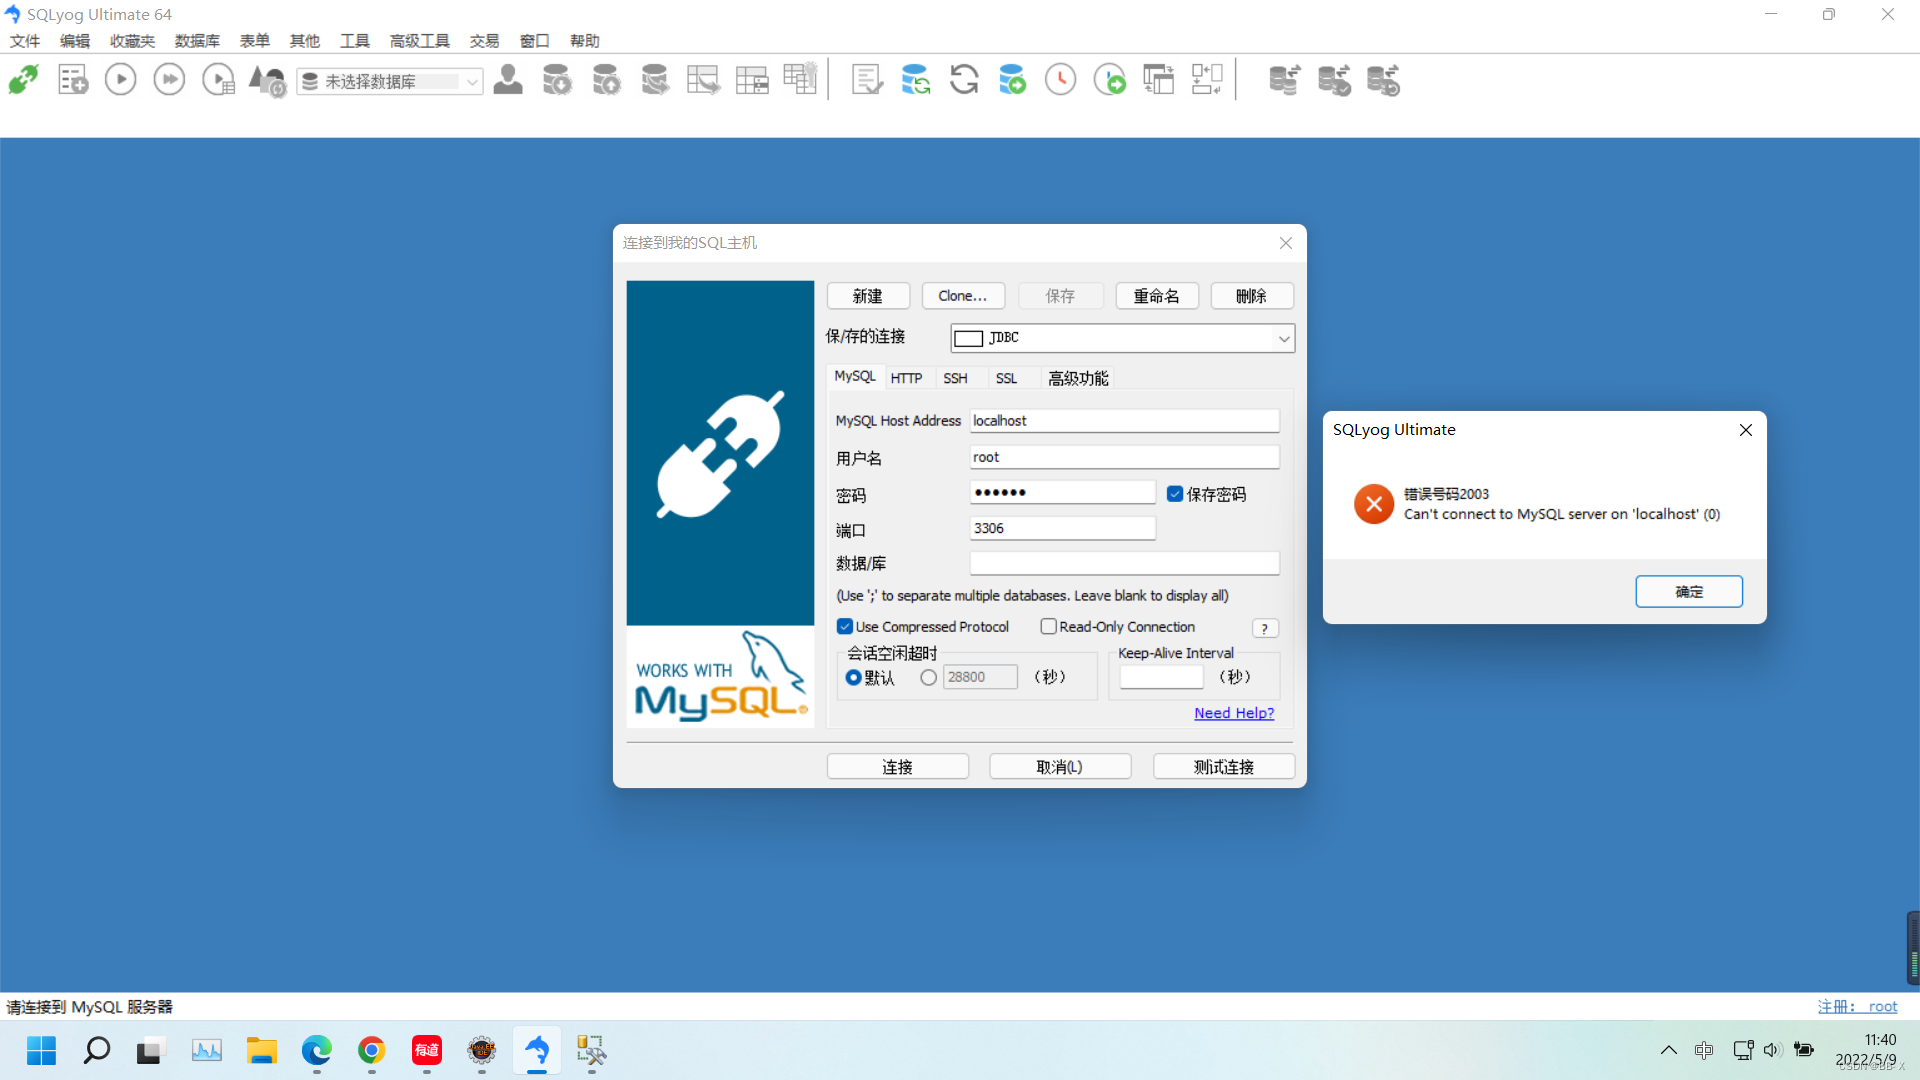
Task: Open the 工具 menu
Action: pos(354,40)
